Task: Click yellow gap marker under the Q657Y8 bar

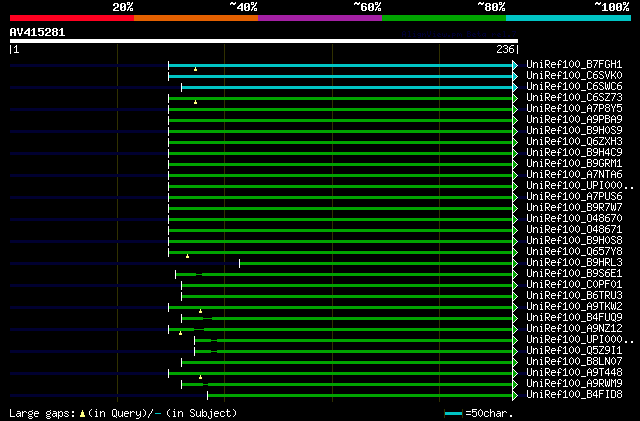Action: 187,256
